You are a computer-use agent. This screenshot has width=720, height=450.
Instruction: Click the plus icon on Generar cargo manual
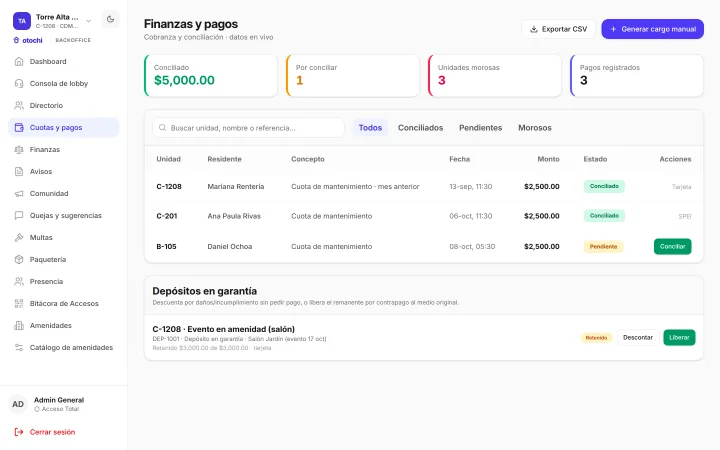pyautogui.click(x=613, y=29)
